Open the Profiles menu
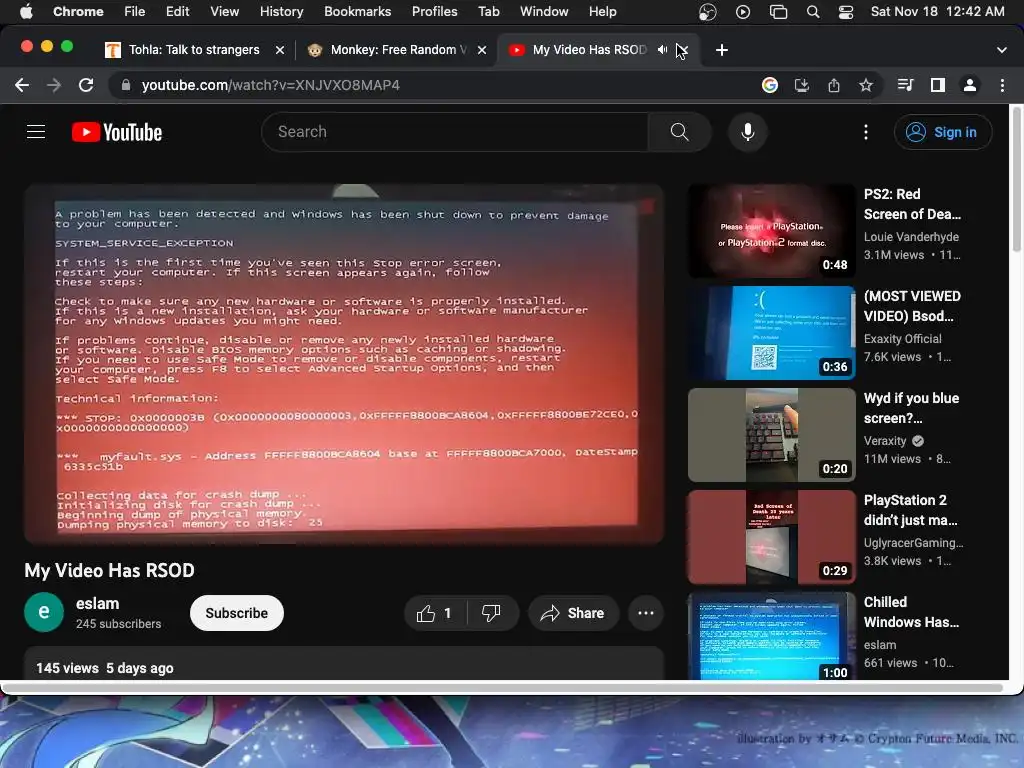 [x=434, y=11]
